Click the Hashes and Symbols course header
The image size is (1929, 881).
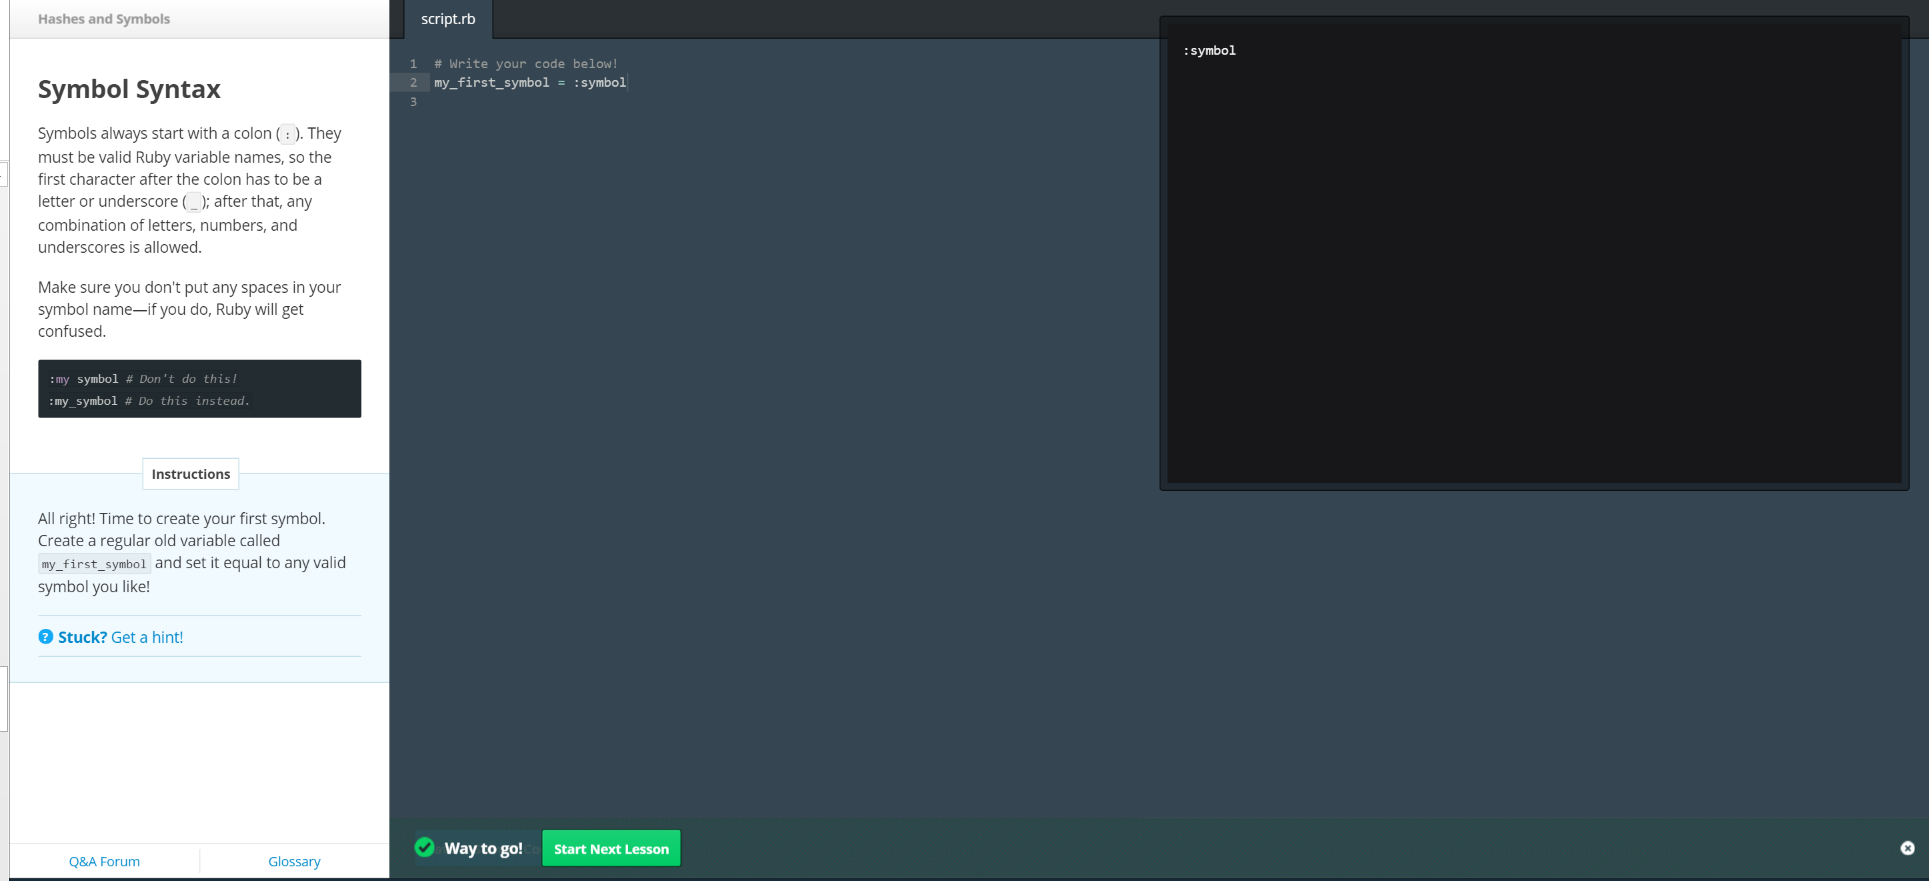tap(104, 19)
